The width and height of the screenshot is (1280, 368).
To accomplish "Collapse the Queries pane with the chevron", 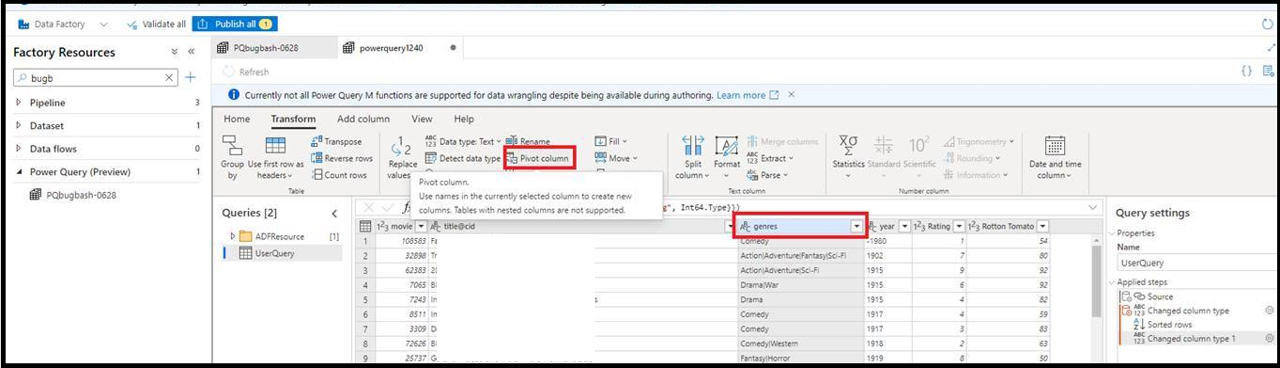I will coord(334,213).
